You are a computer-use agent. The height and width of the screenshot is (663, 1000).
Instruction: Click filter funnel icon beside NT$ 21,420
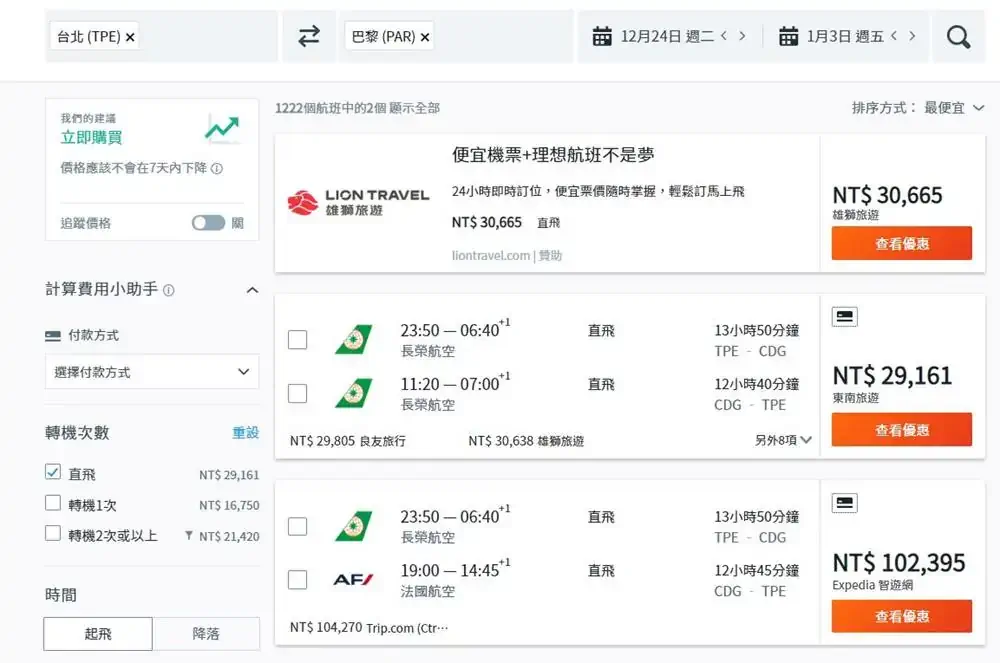pos(189,536)
